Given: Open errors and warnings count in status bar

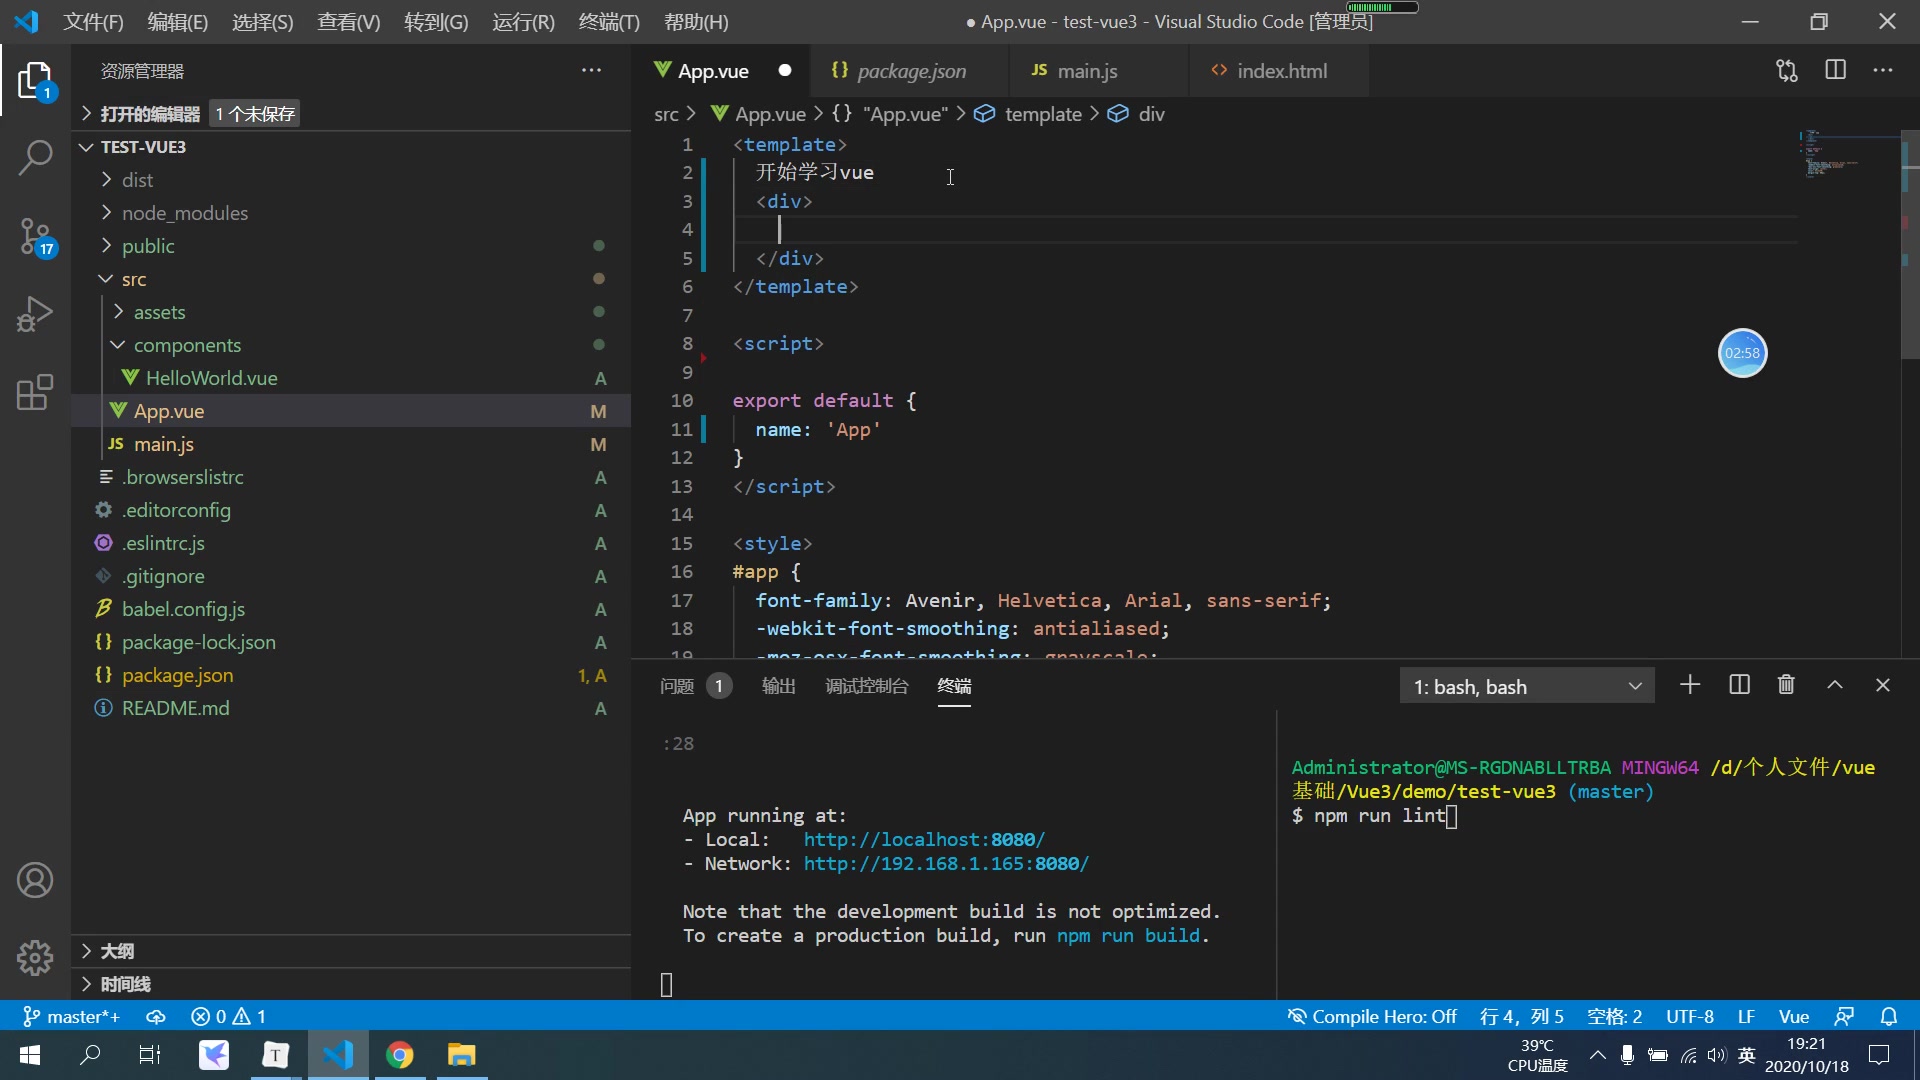Looking at the screenshot, I should click(229, 1016).
